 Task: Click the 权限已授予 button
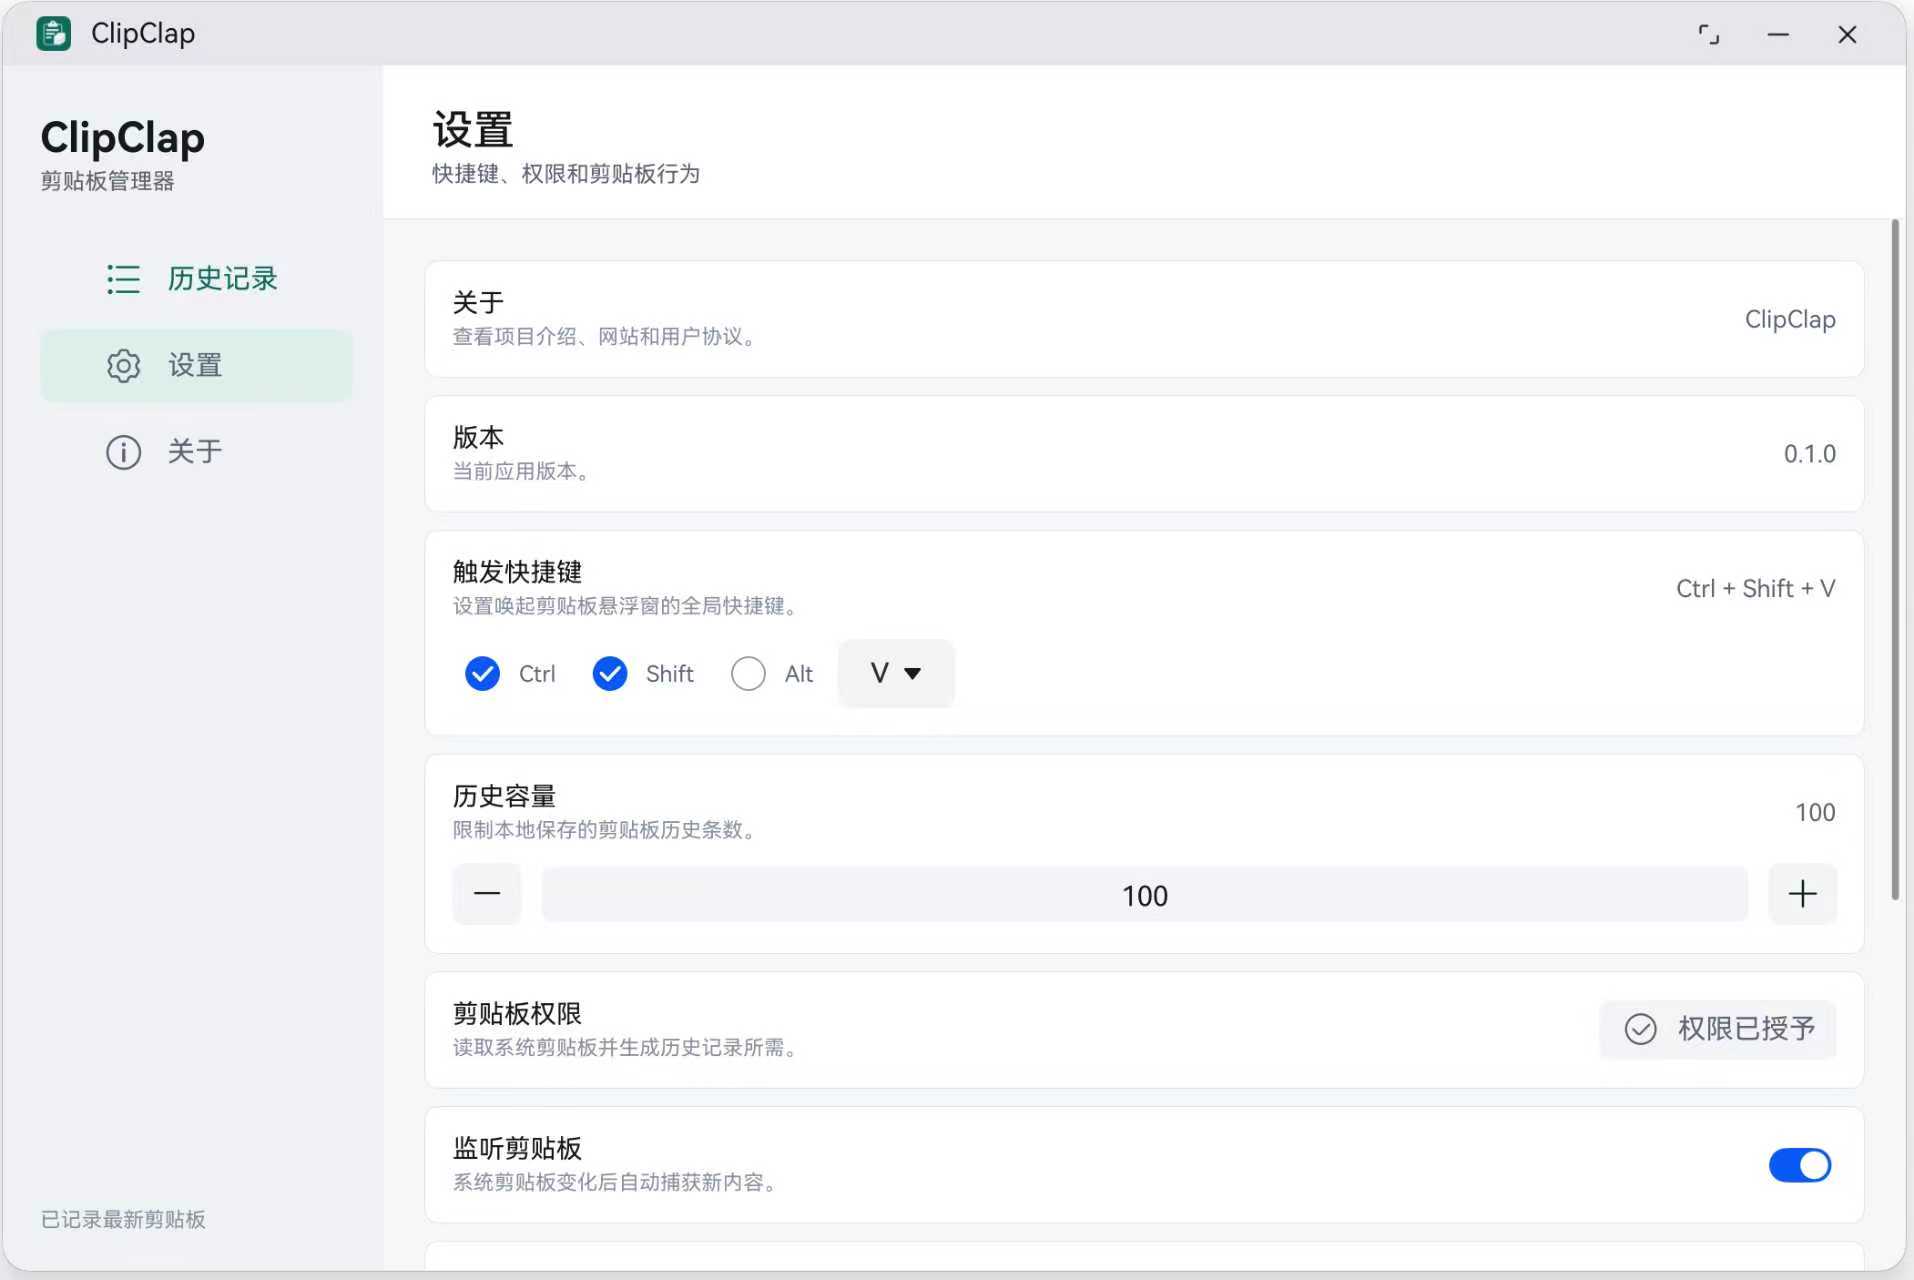[x=1718, y=1029]
